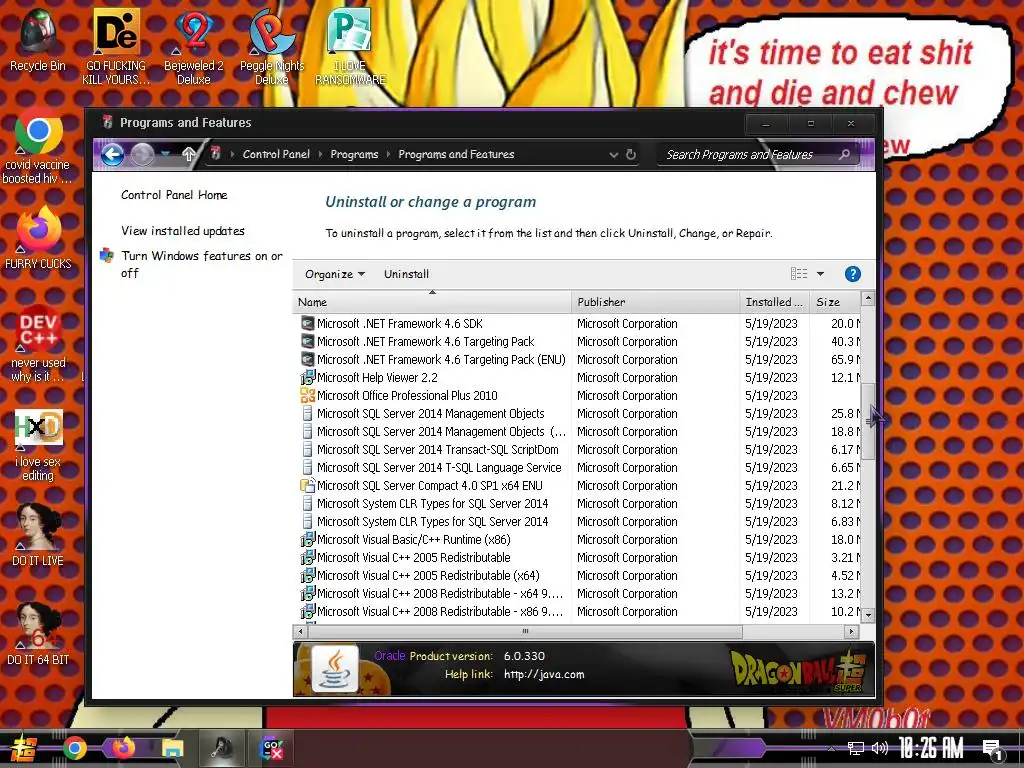Click the volume speaker tray icon
The height and width of the screenshot is (768, 1024).
click(880, 748)
